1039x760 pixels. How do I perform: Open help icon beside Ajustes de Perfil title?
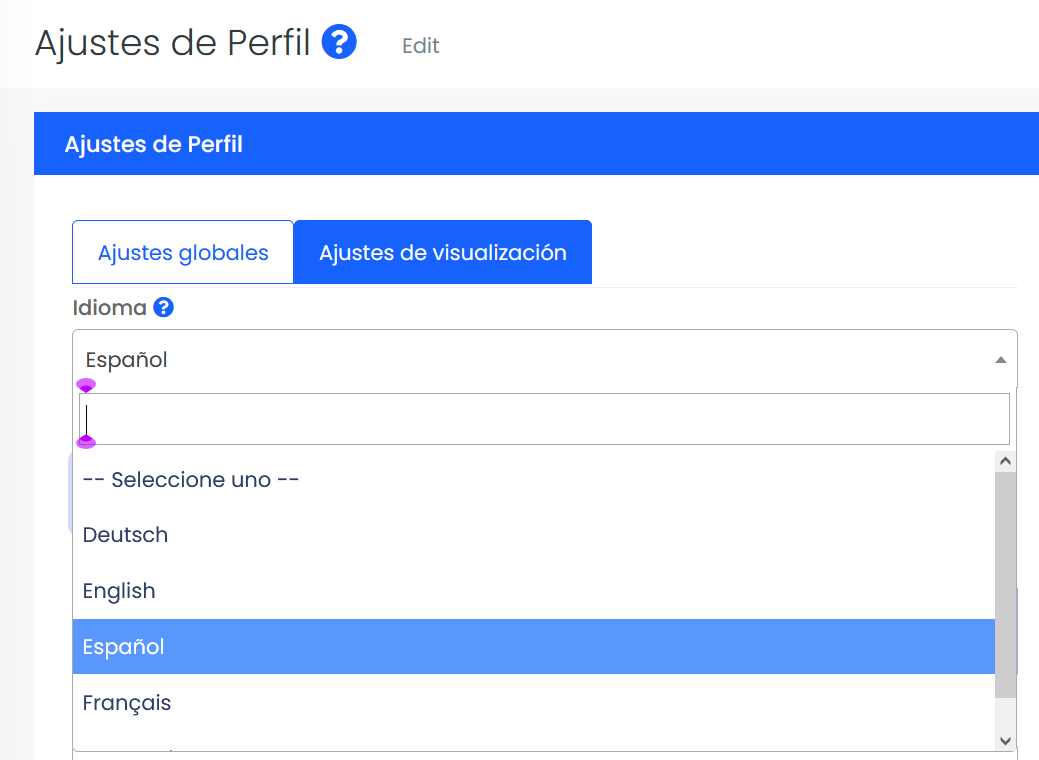pyautogui.click(x=339, y=42)
